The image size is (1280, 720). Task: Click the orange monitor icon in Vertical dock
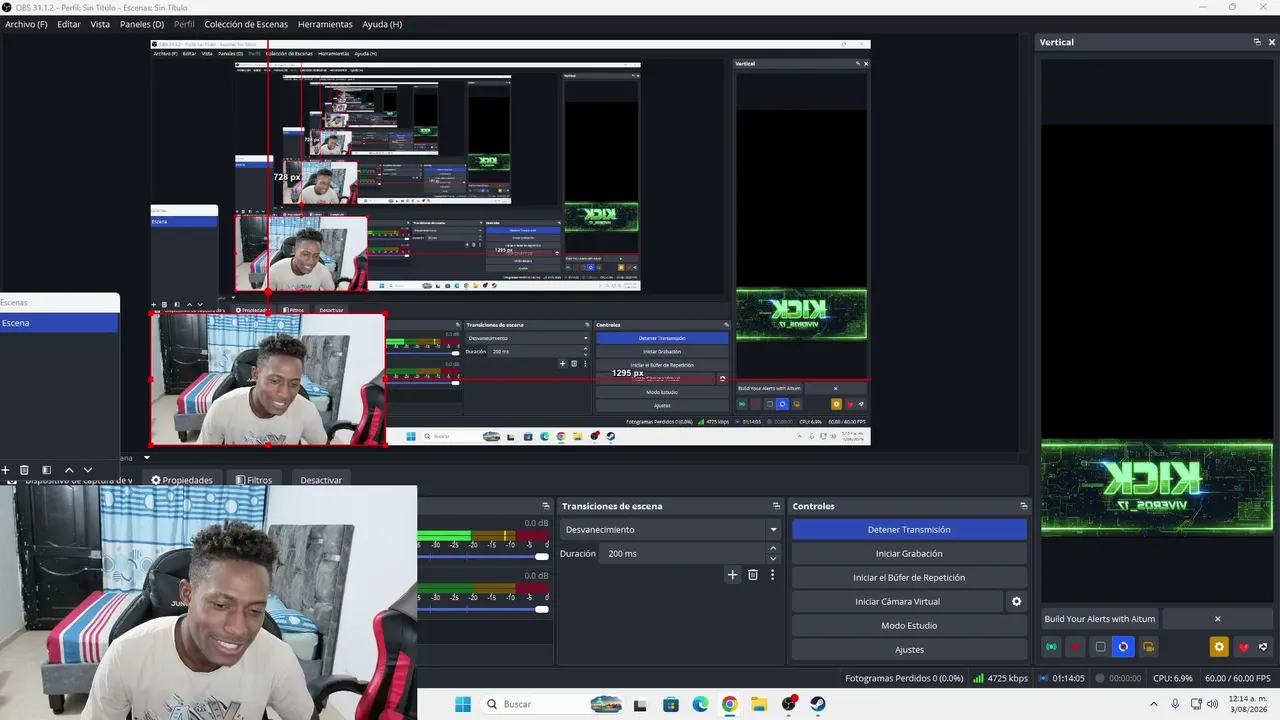point(1148,647)
